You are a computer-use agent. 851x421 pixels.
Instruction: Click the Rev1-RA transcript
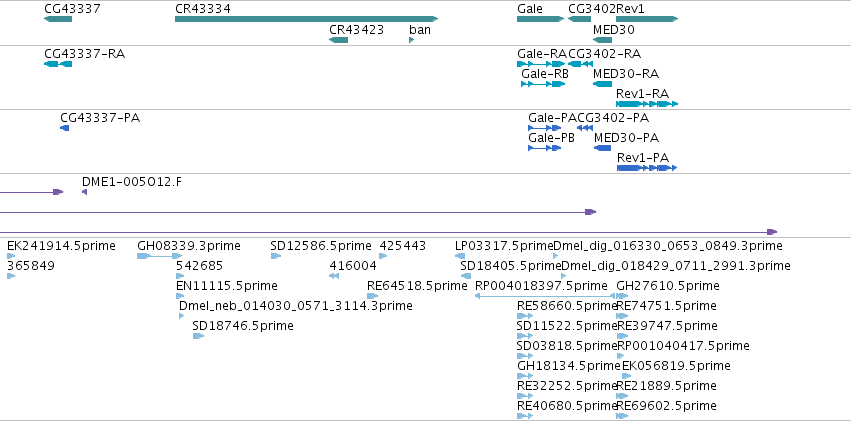tap(647, 104)
